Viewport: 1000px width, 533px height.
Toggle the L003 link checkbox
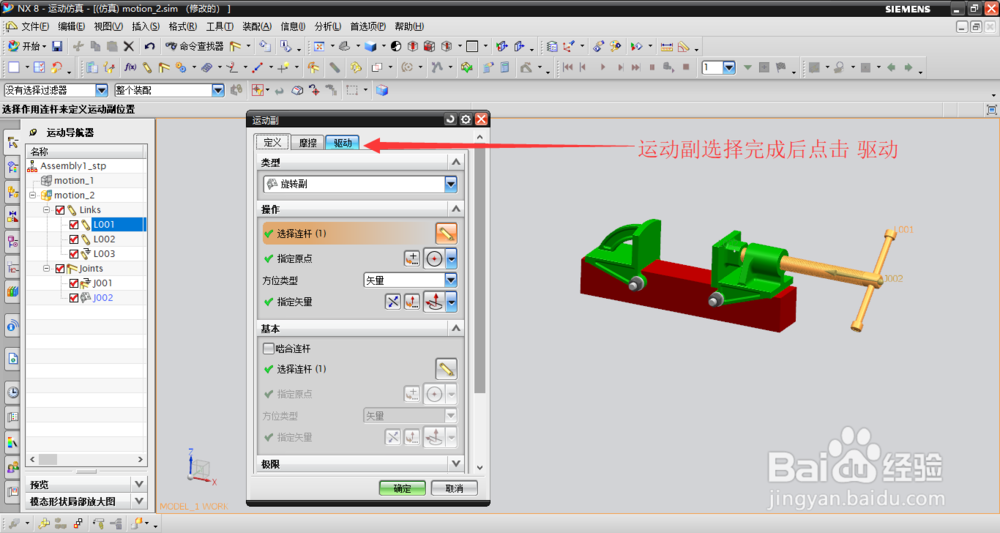[74, 254]
